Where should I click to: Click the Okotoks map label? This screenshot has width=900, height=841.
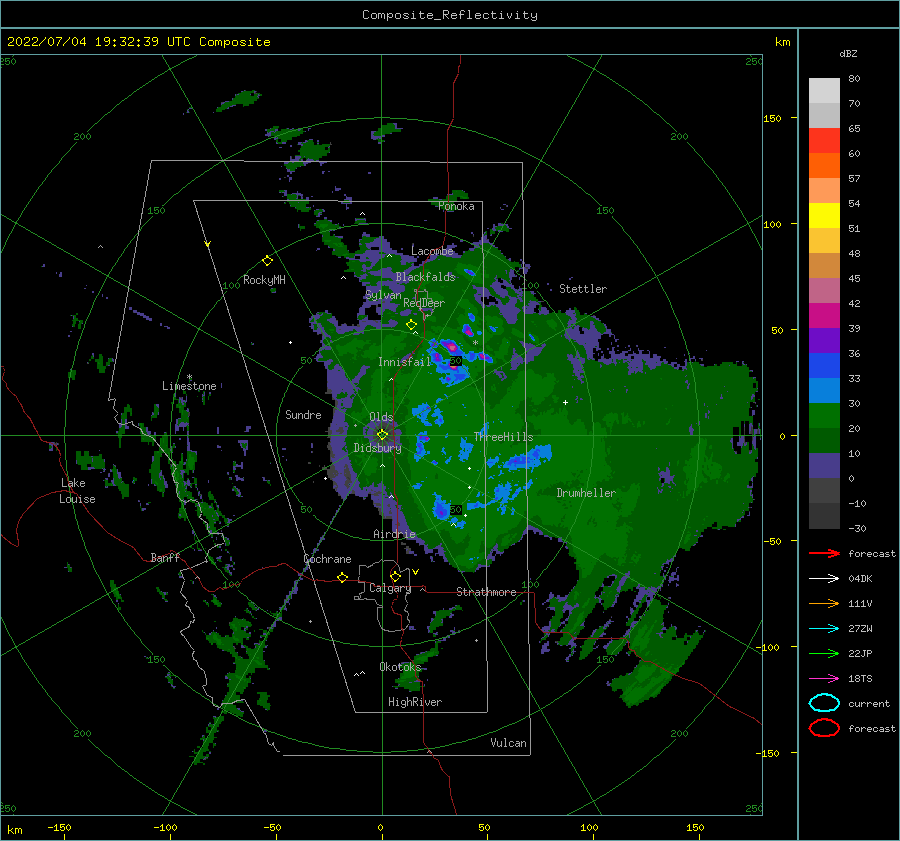[400, 666]
